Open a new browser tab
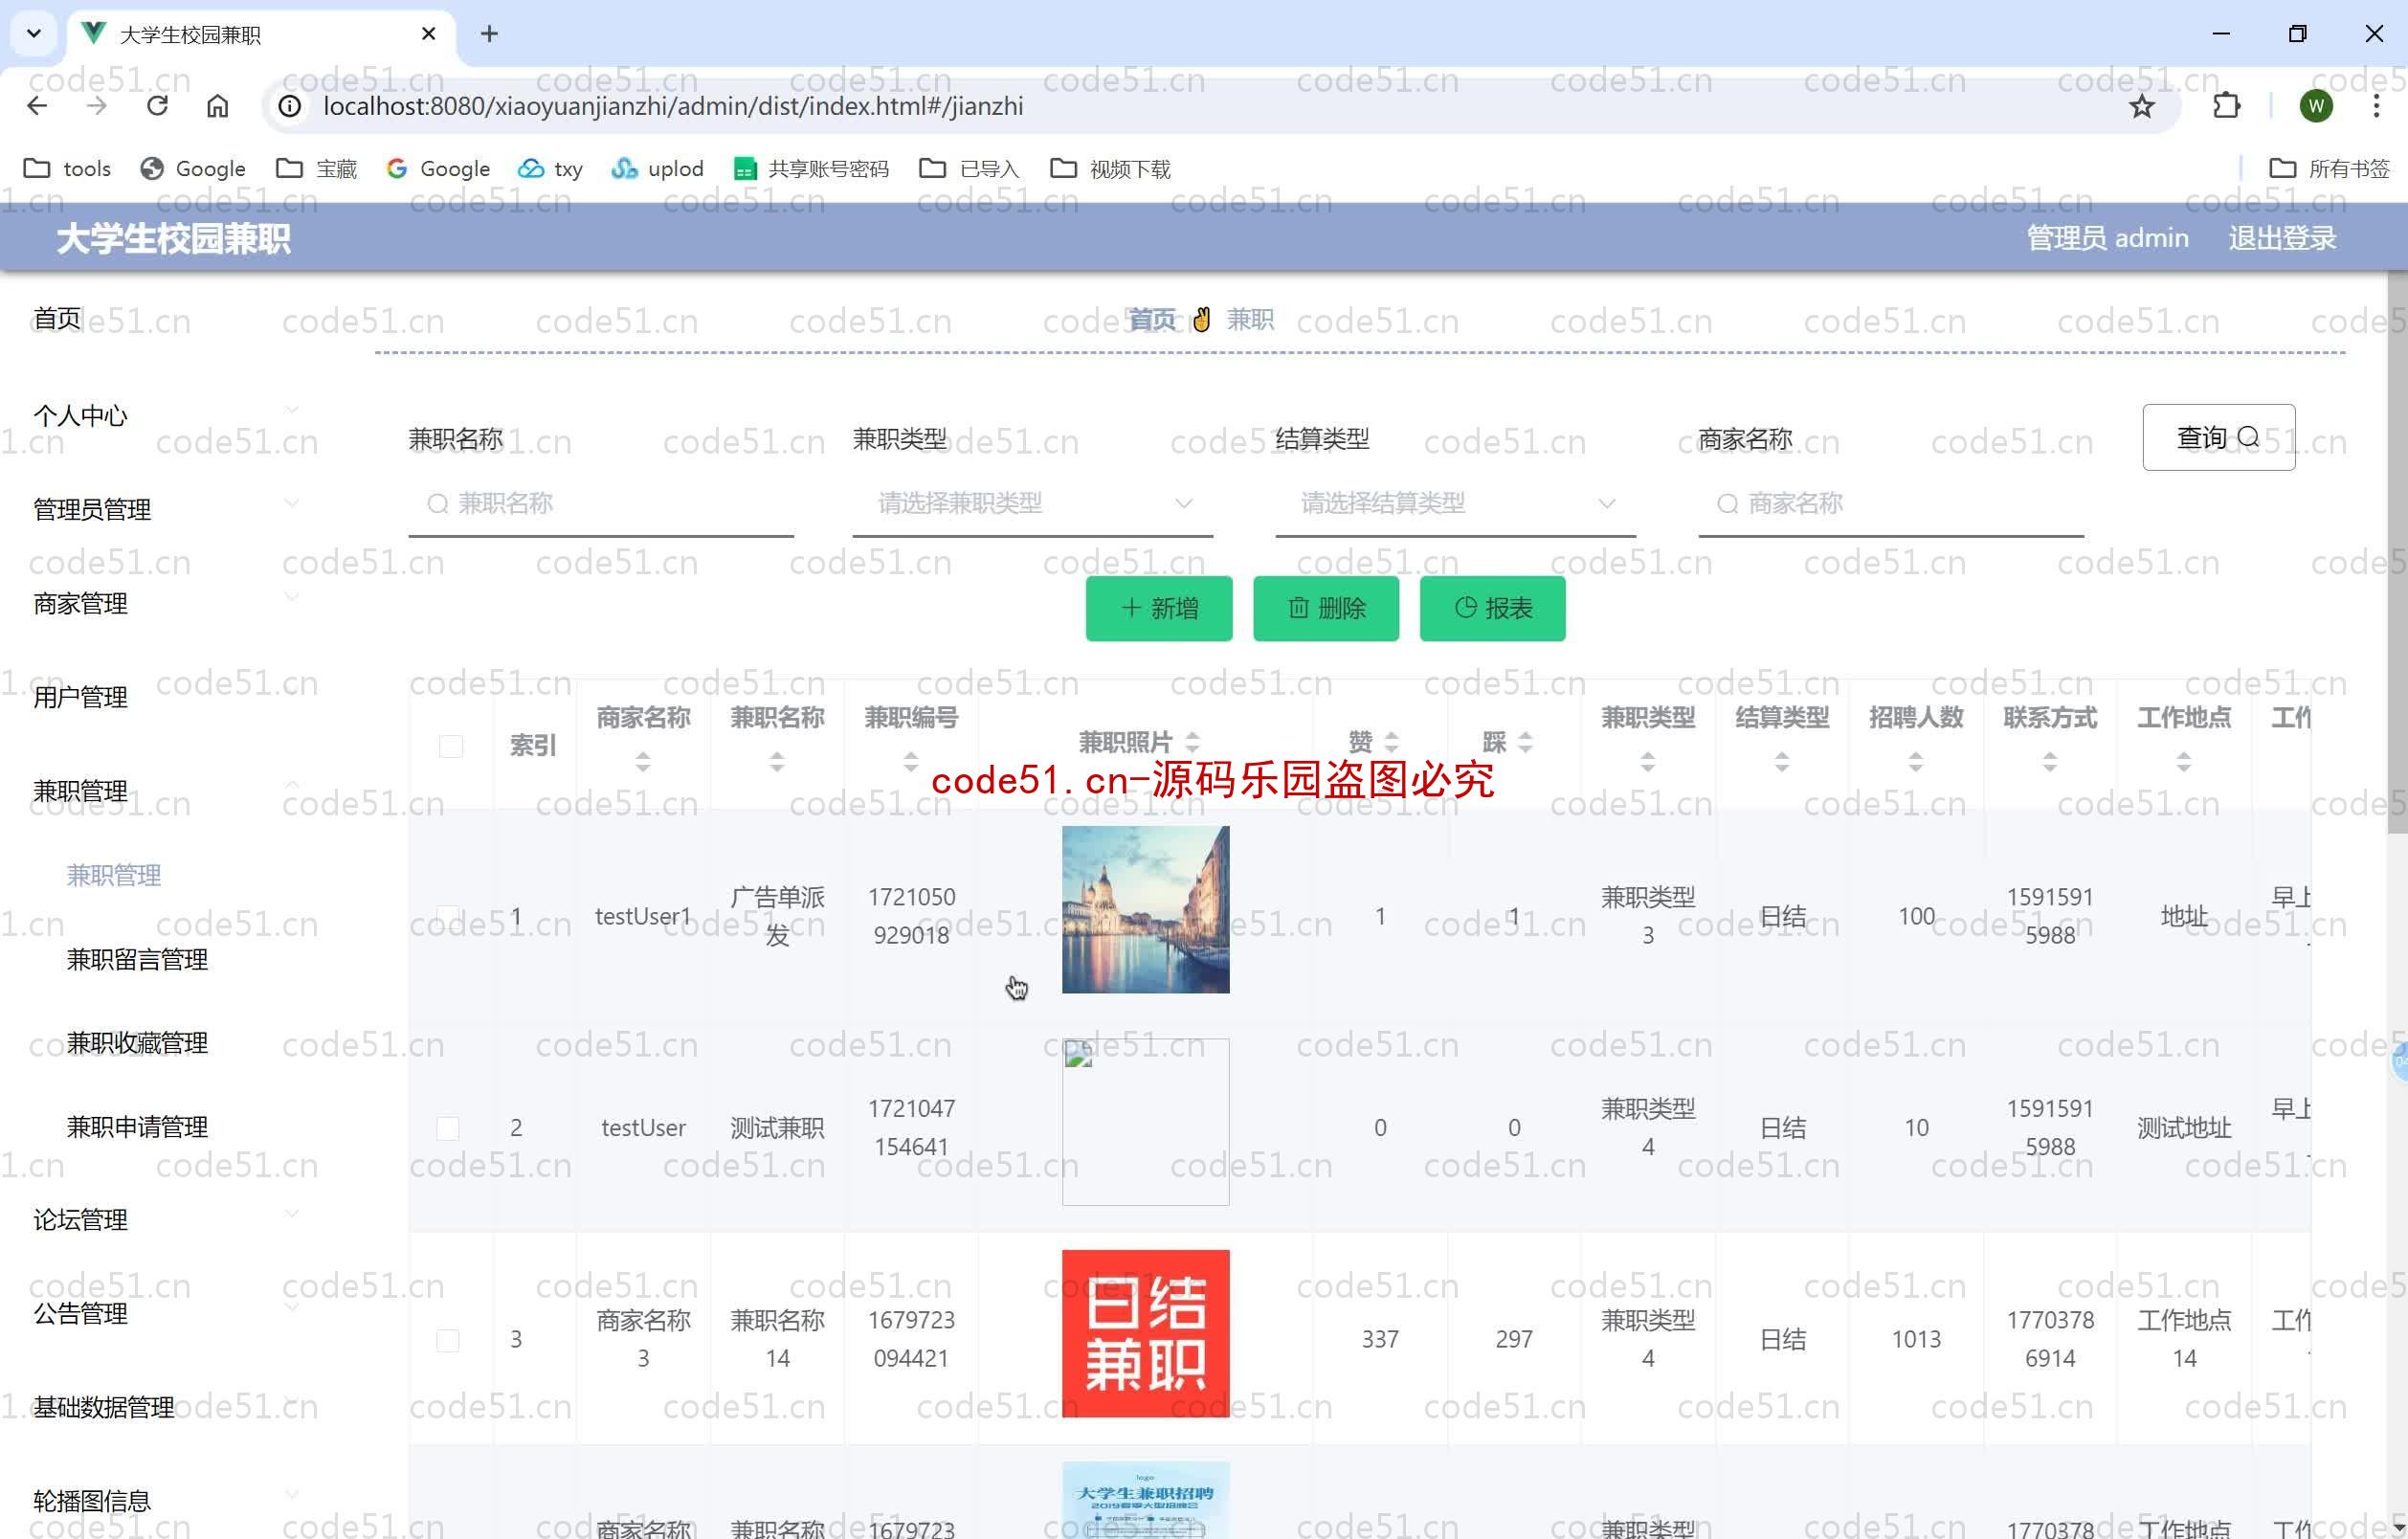 pyautogui.click(x=489, y=34)
